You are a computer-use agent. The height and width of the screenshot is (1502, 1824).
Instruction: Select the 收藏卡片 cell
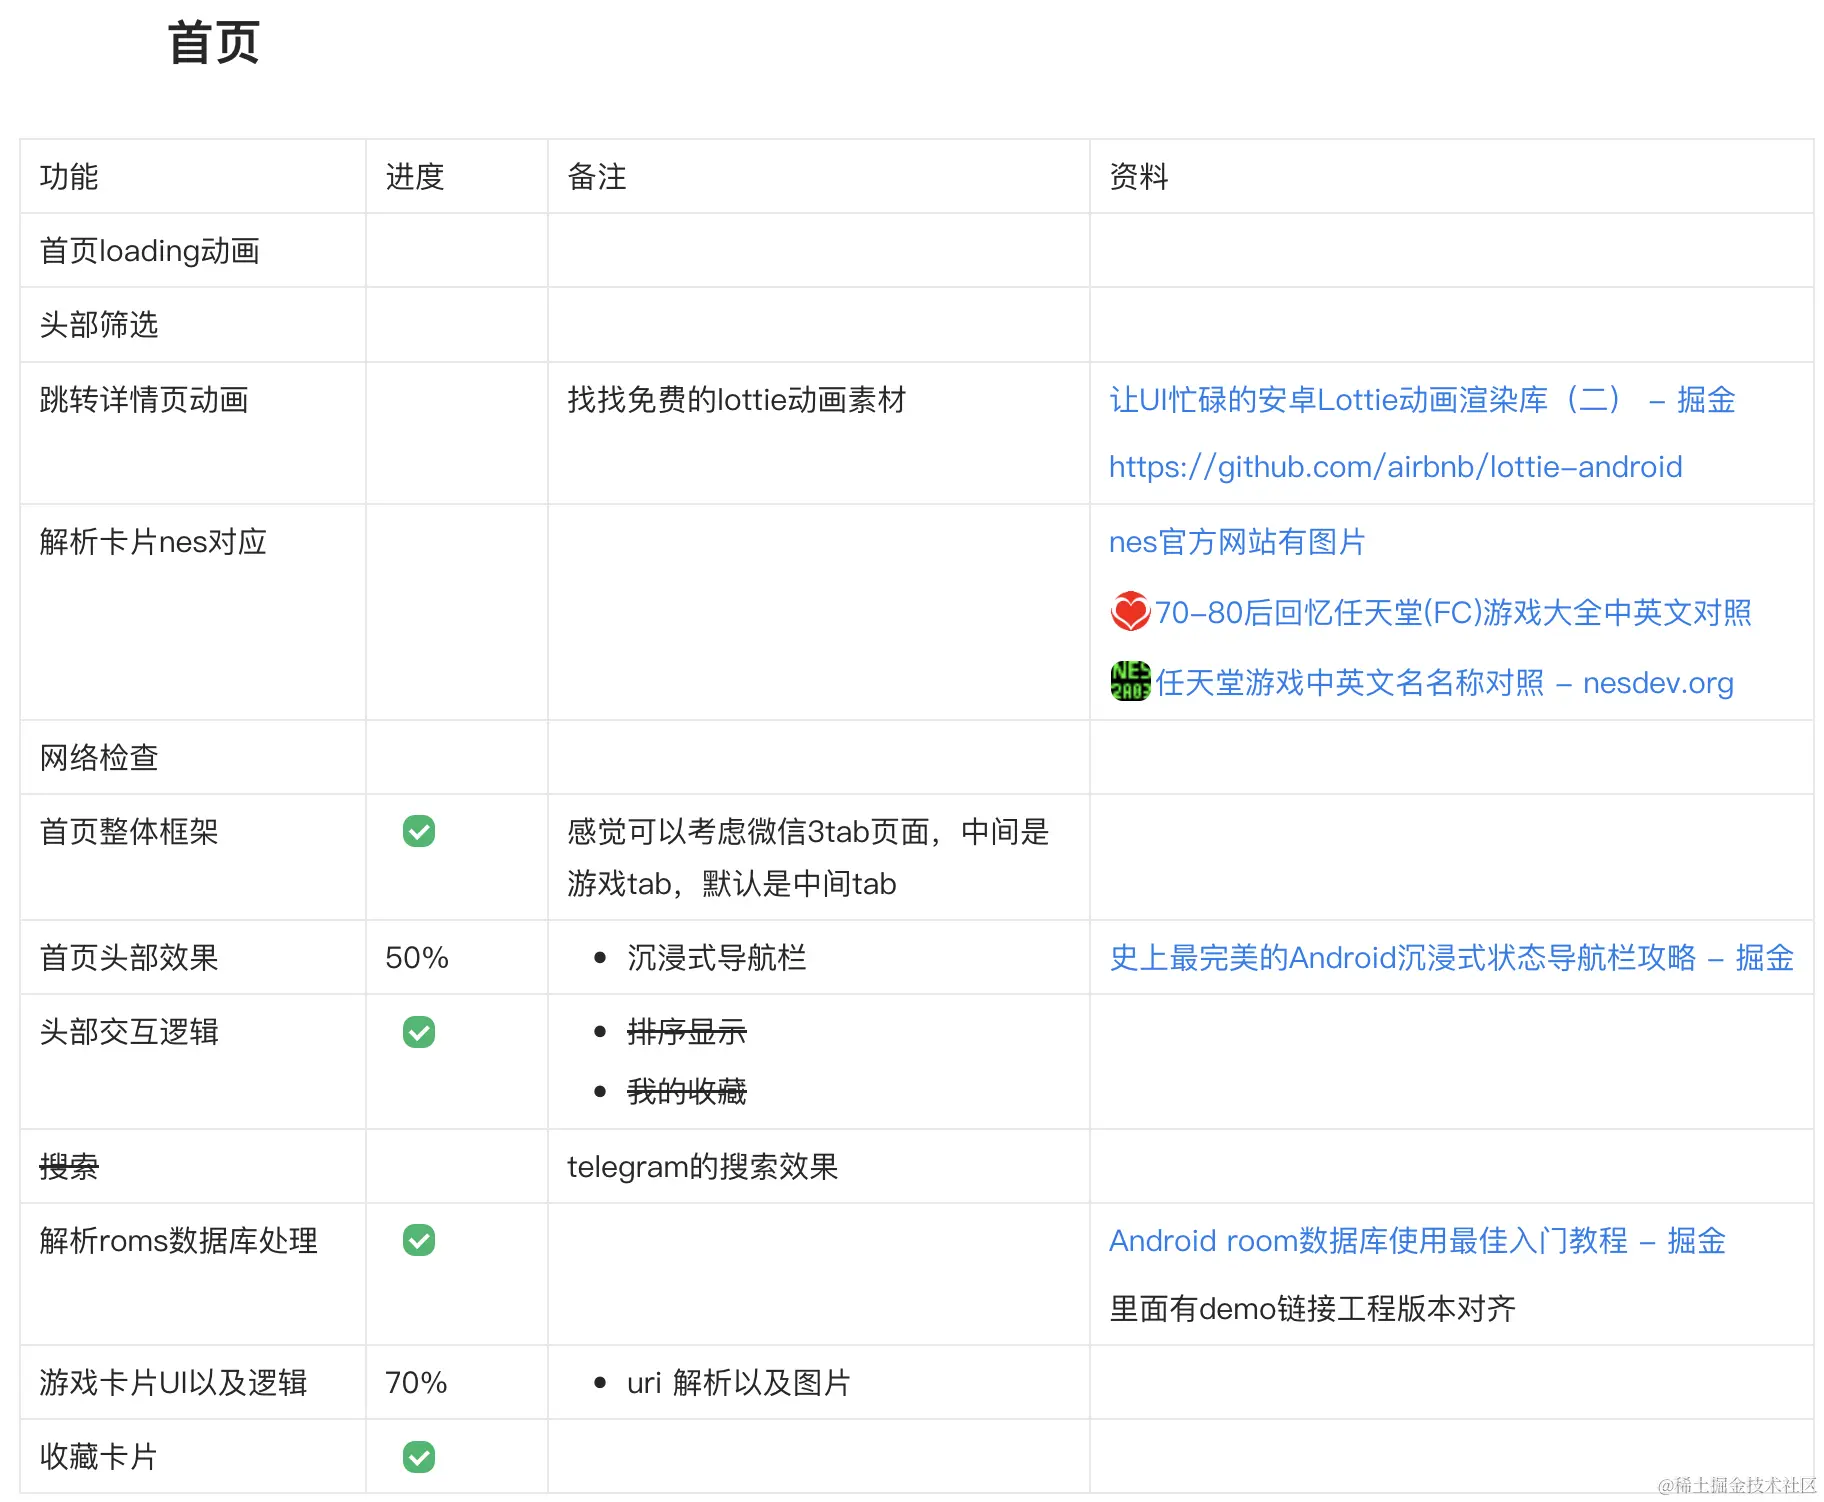193,1456
